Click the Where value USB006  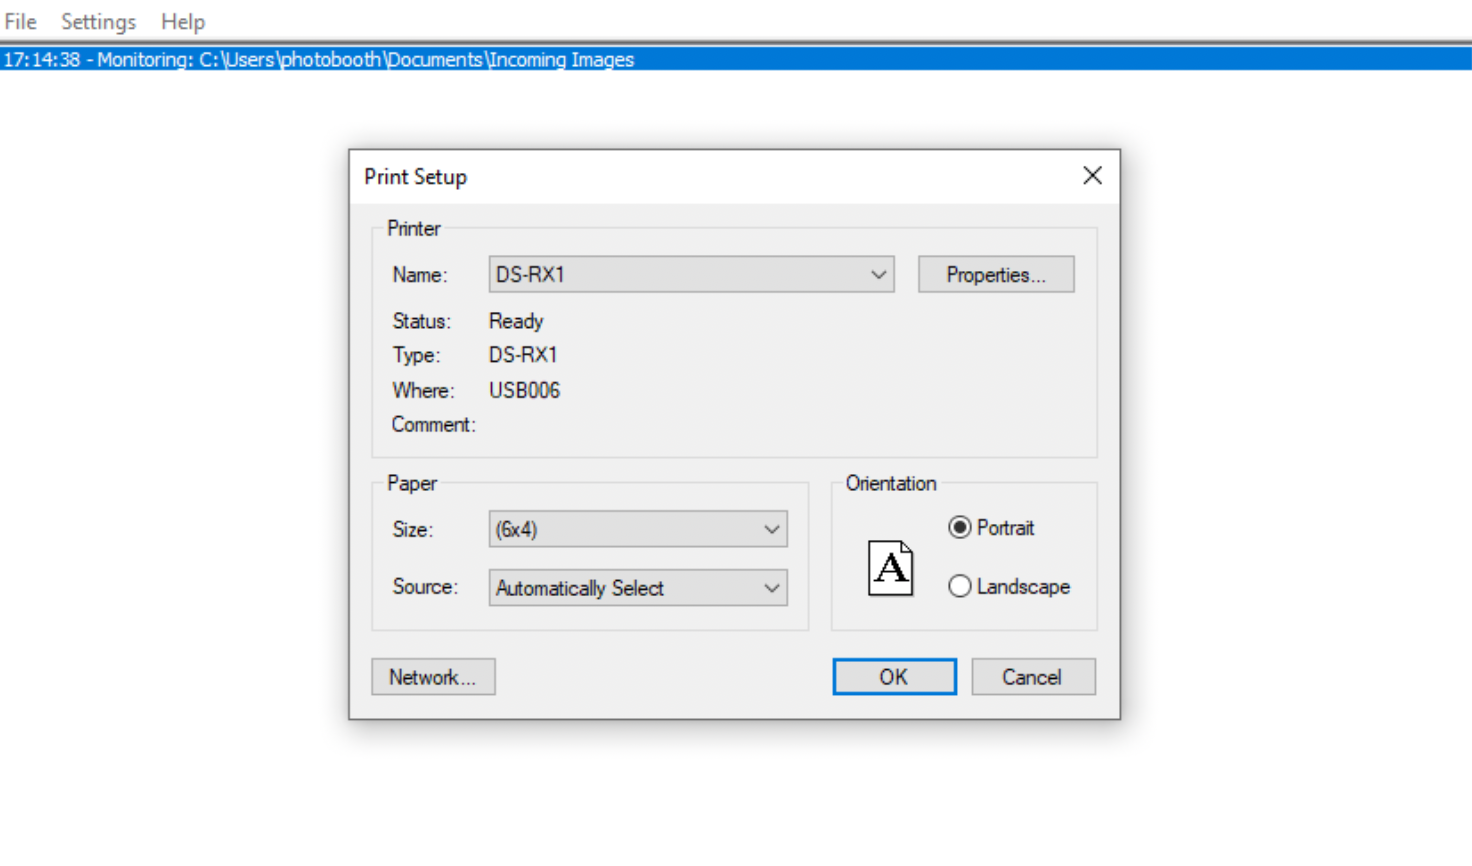[524, 390]
